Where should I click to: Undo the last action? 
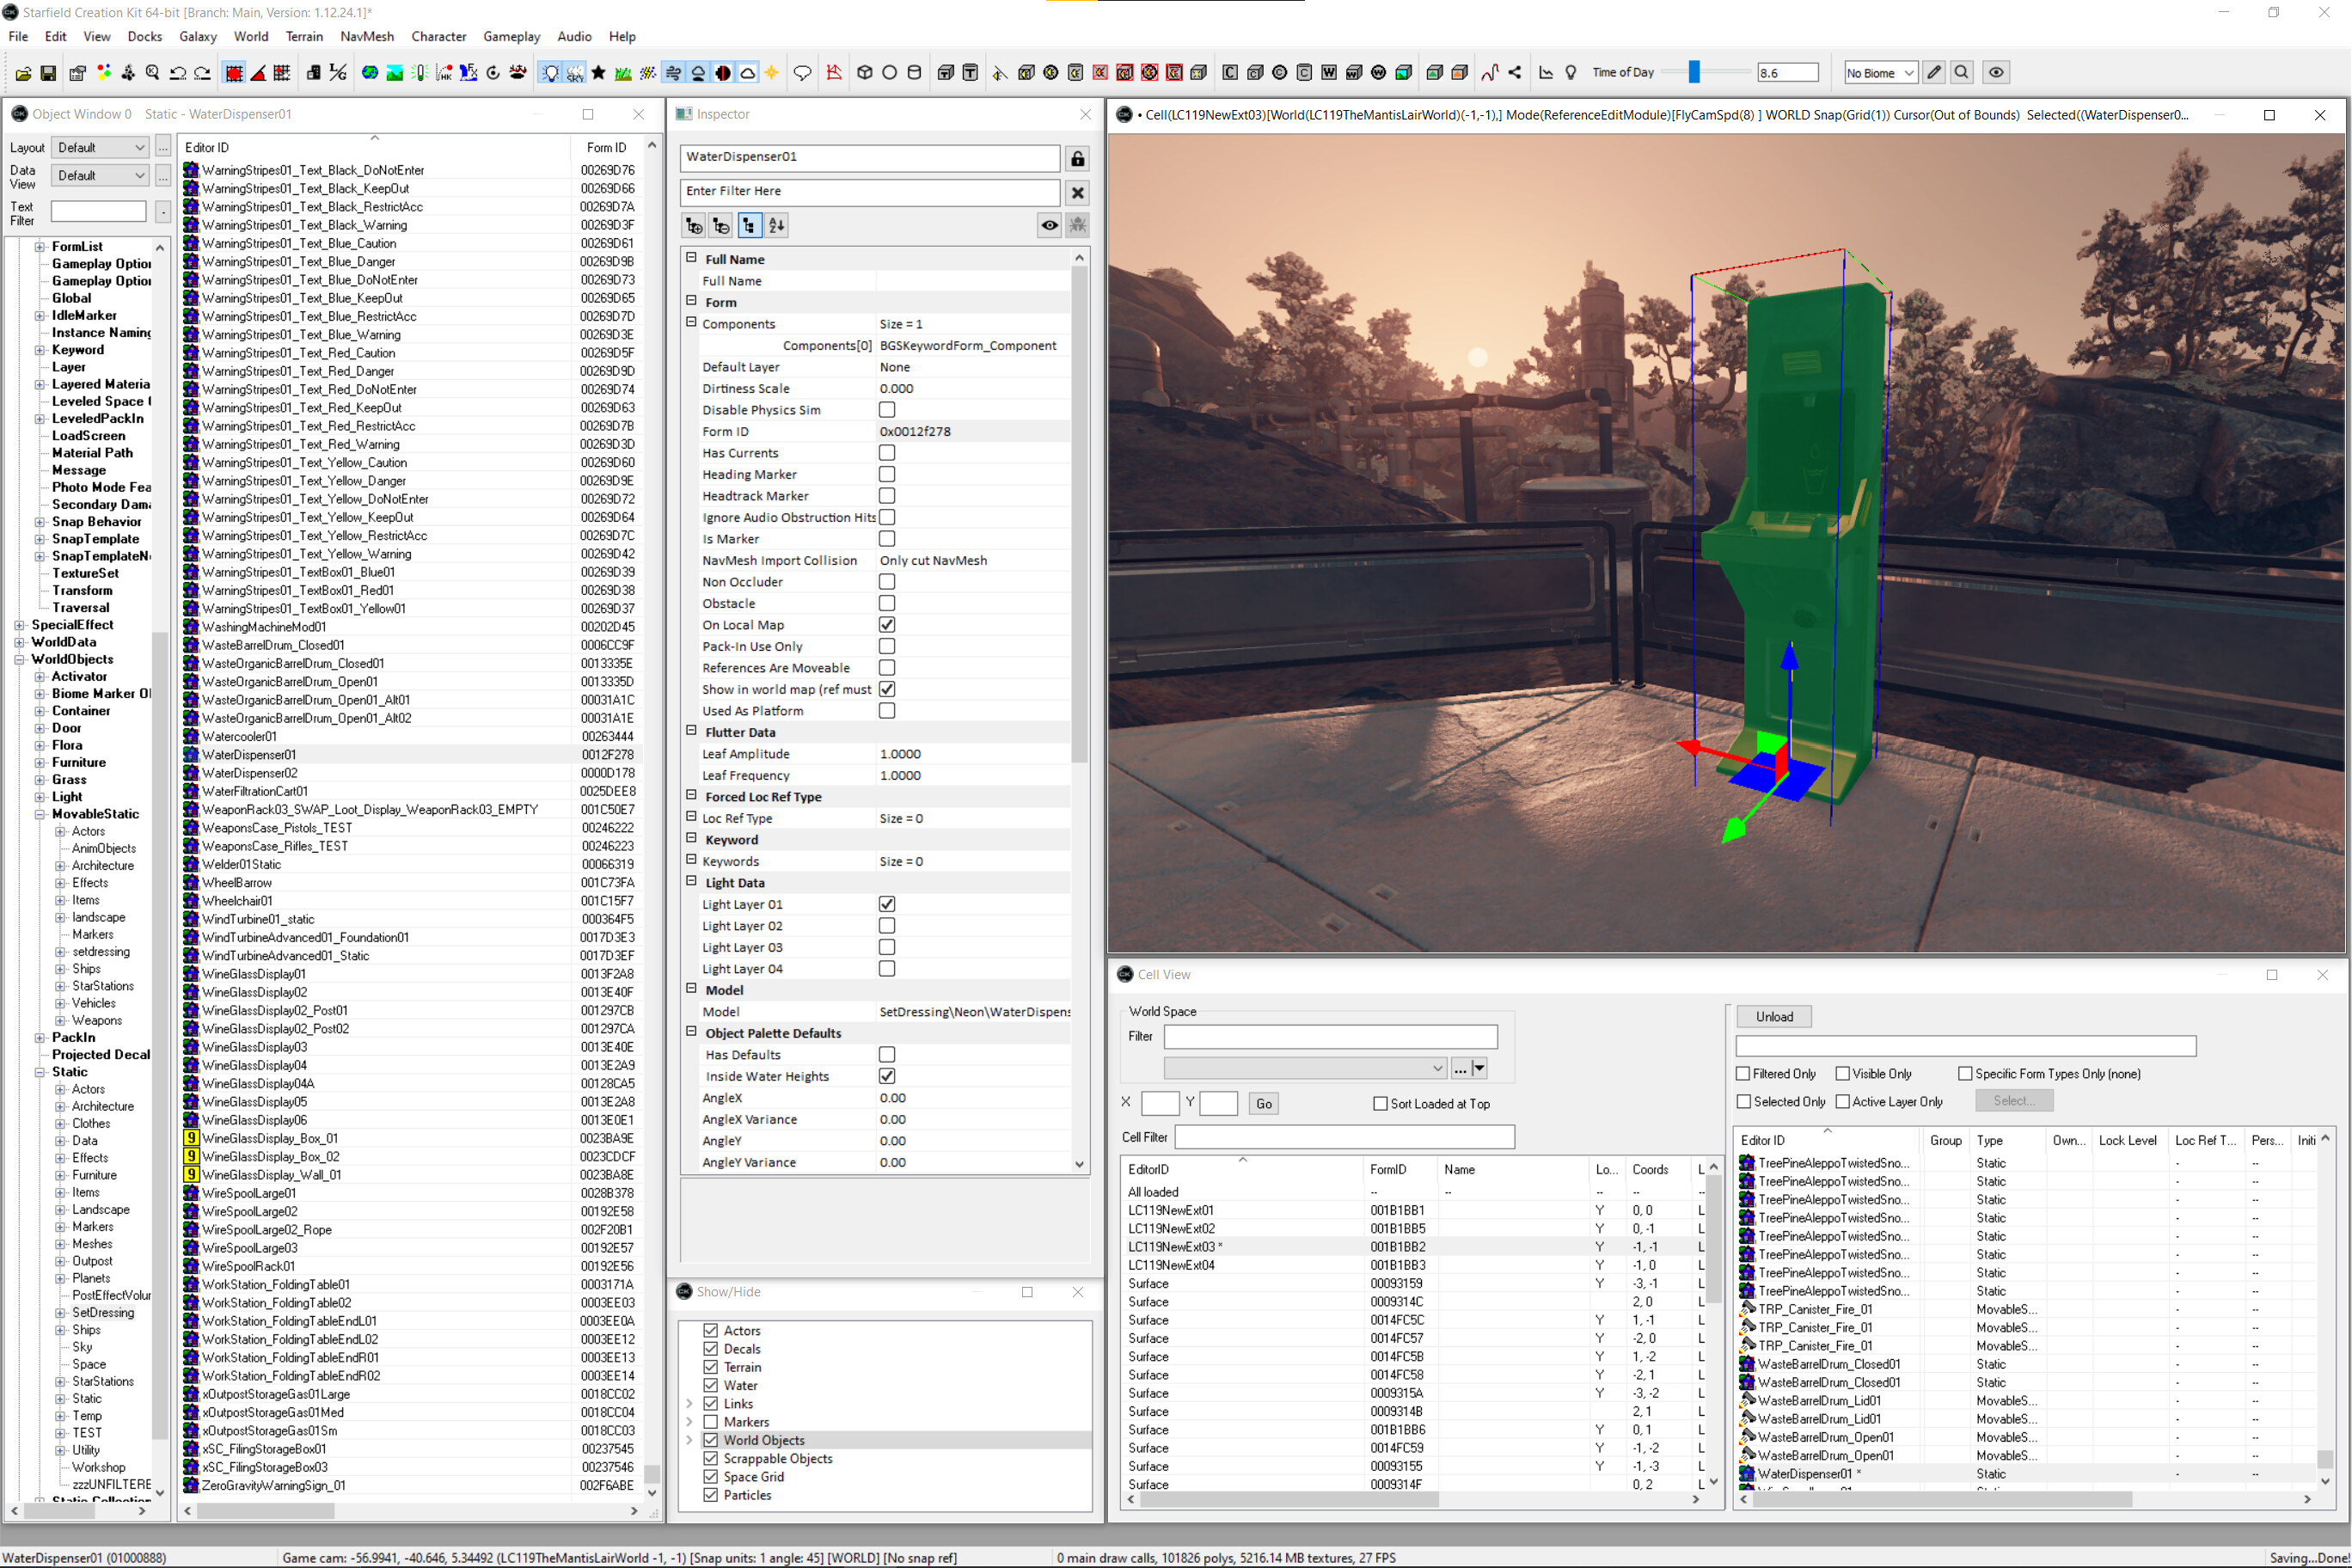click(x=180, y=72)
